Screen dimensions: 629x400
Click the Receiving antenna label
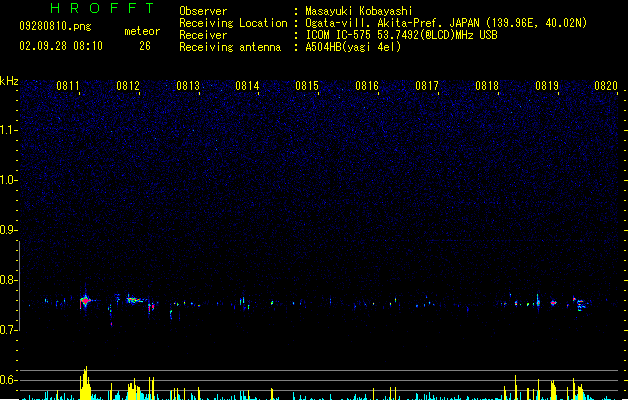pos(230,47)
